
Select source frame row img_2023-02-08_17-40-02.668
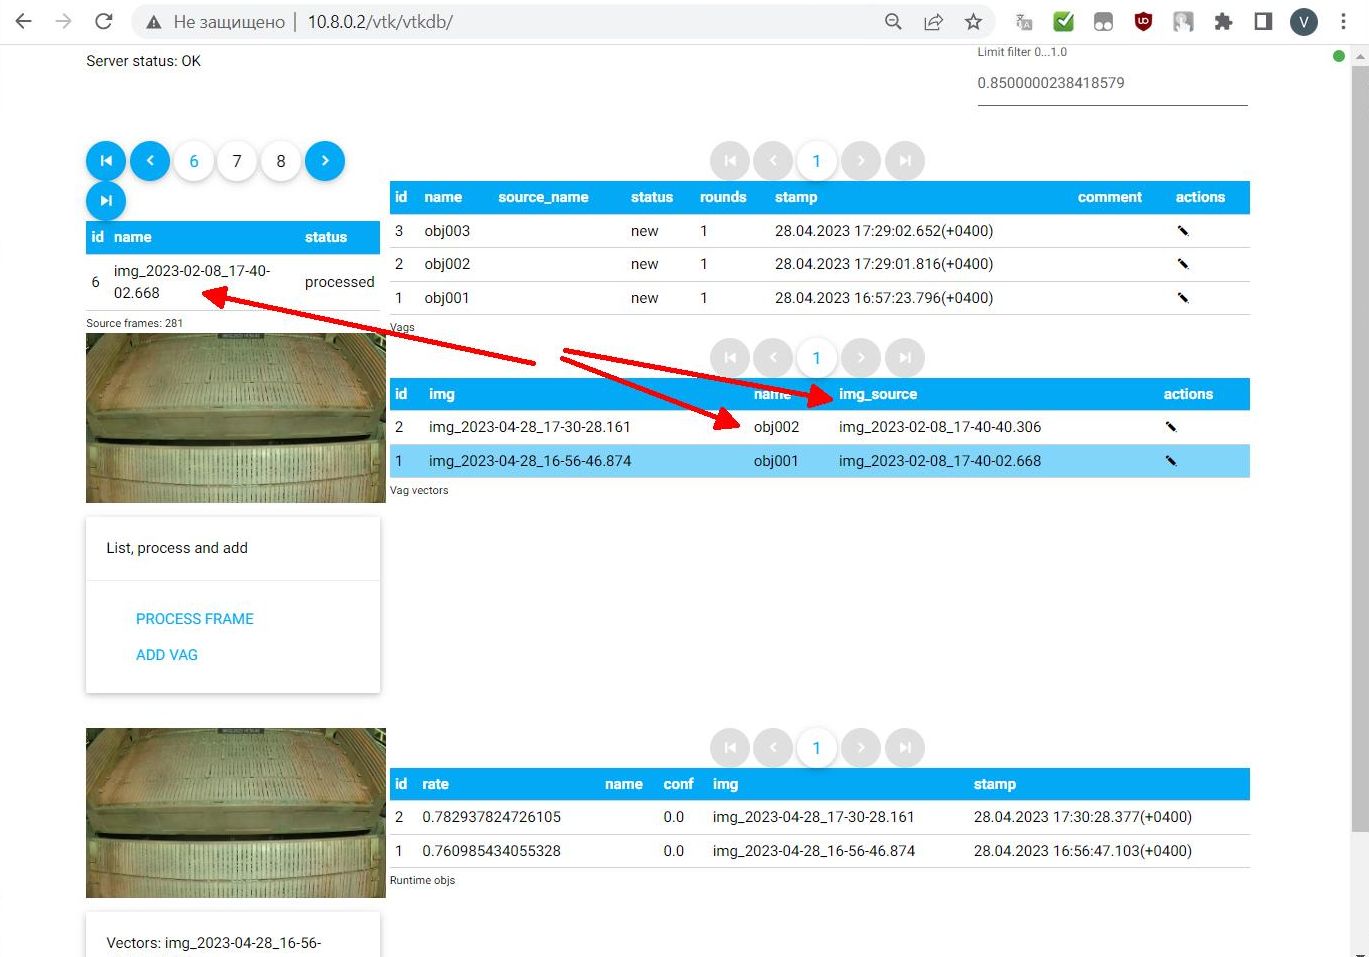pos(233,282)
